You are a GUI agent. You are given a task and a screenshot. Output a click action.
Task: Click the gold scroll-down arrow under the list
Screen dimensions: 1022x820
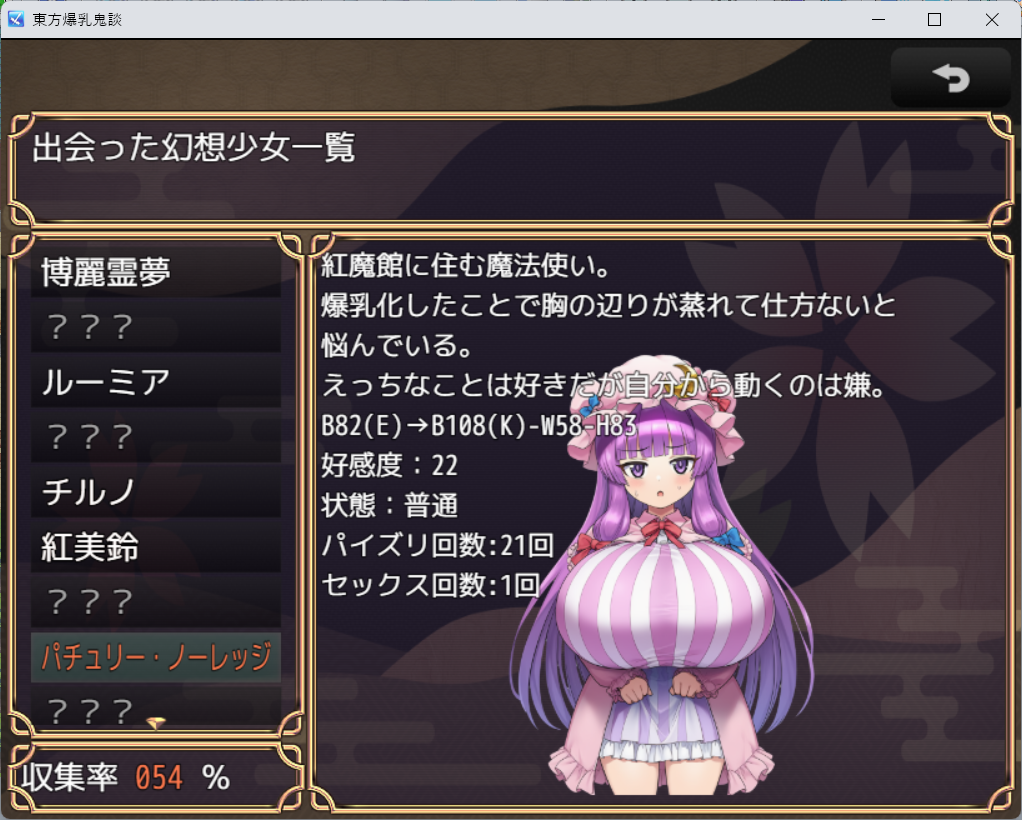156,723
